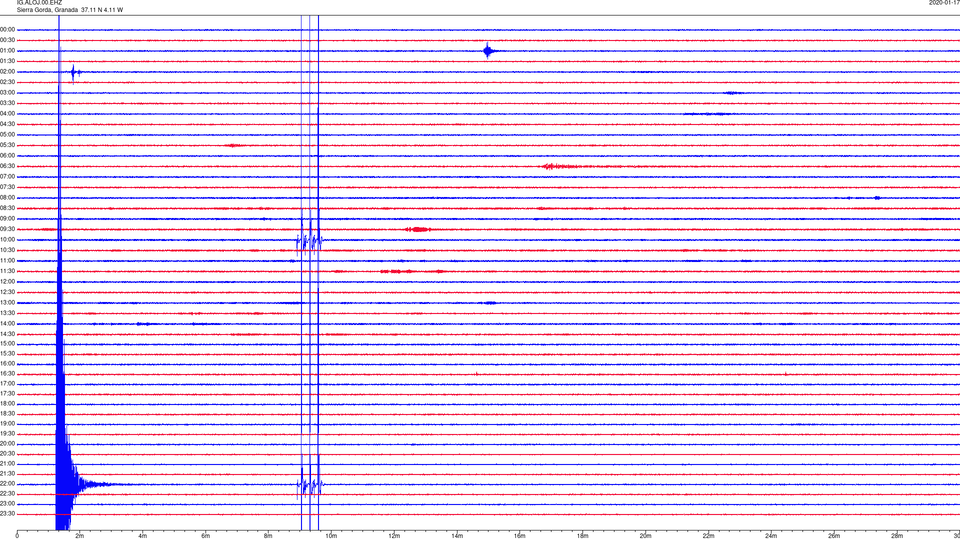Click the 01:00 time label

[x=7, y=51]
